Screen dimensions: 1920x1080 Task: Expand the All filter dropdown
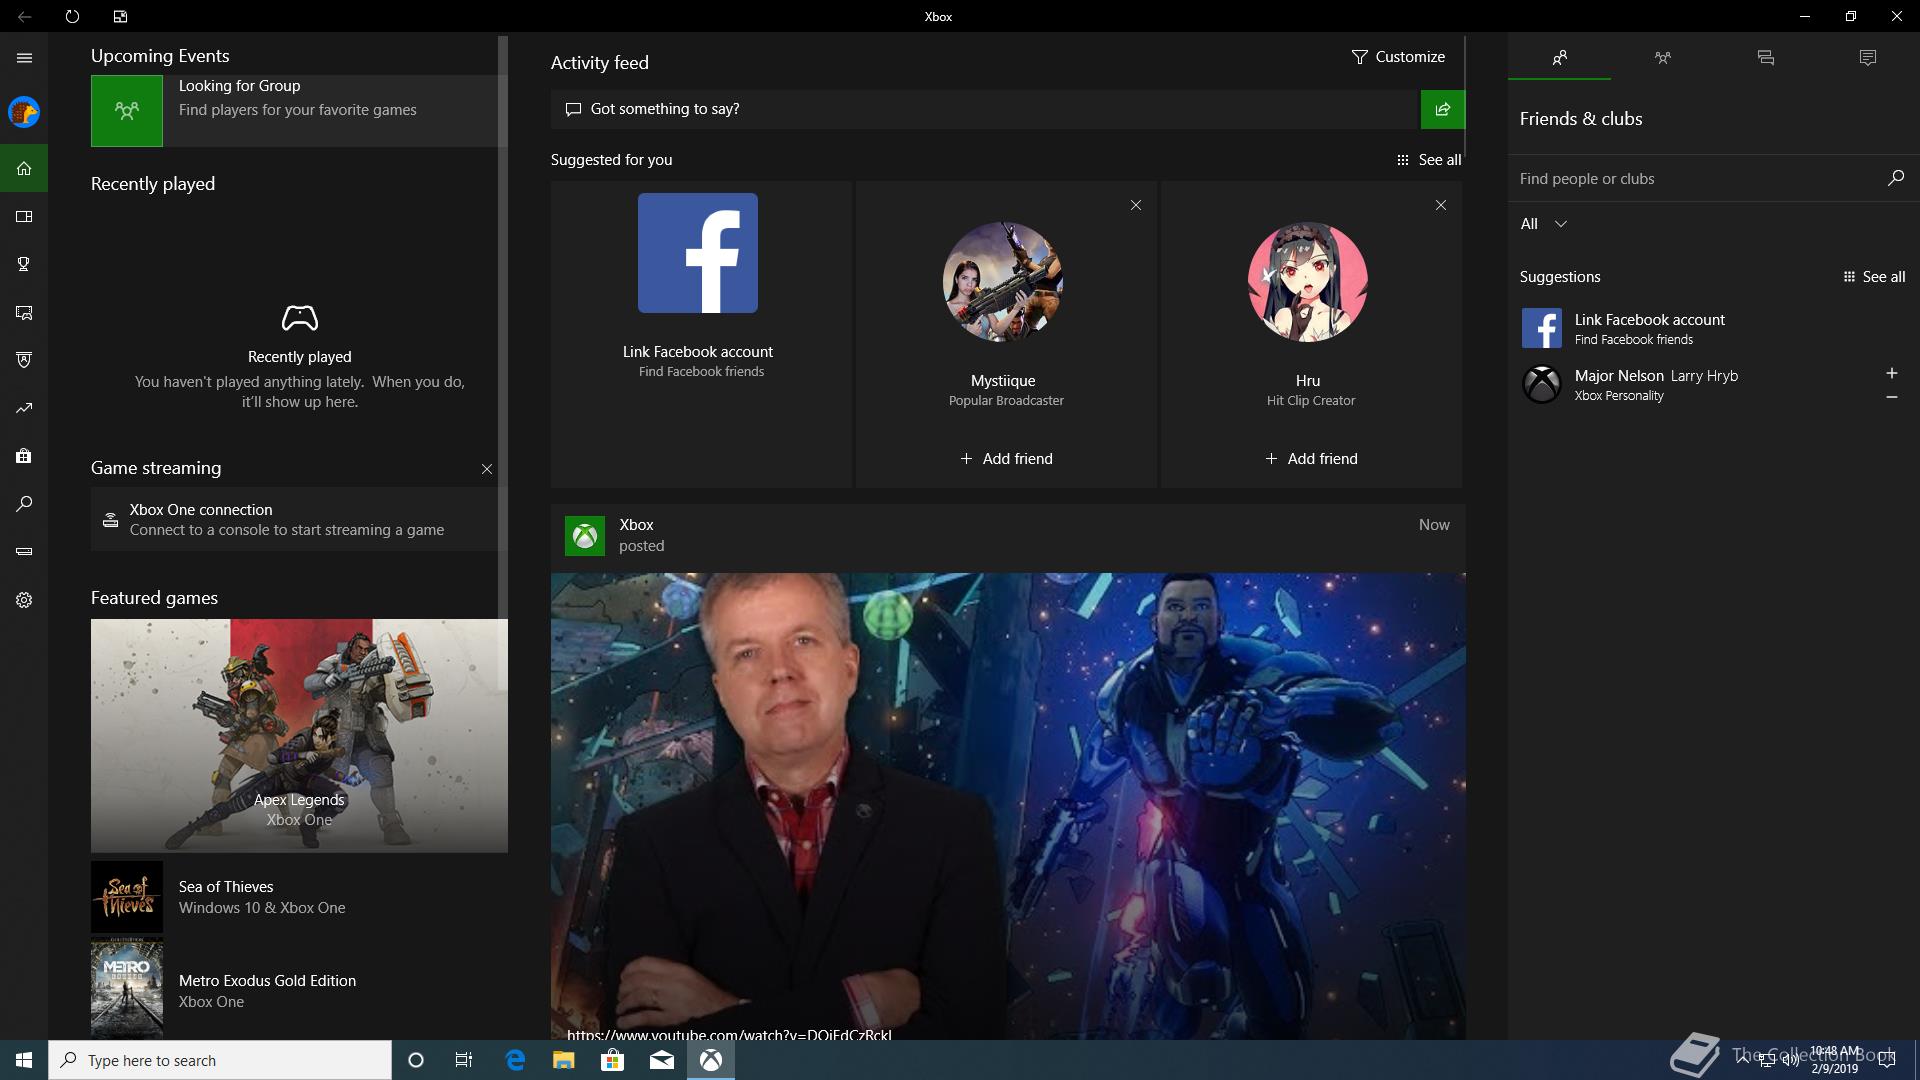click(x=1543, y=224)
